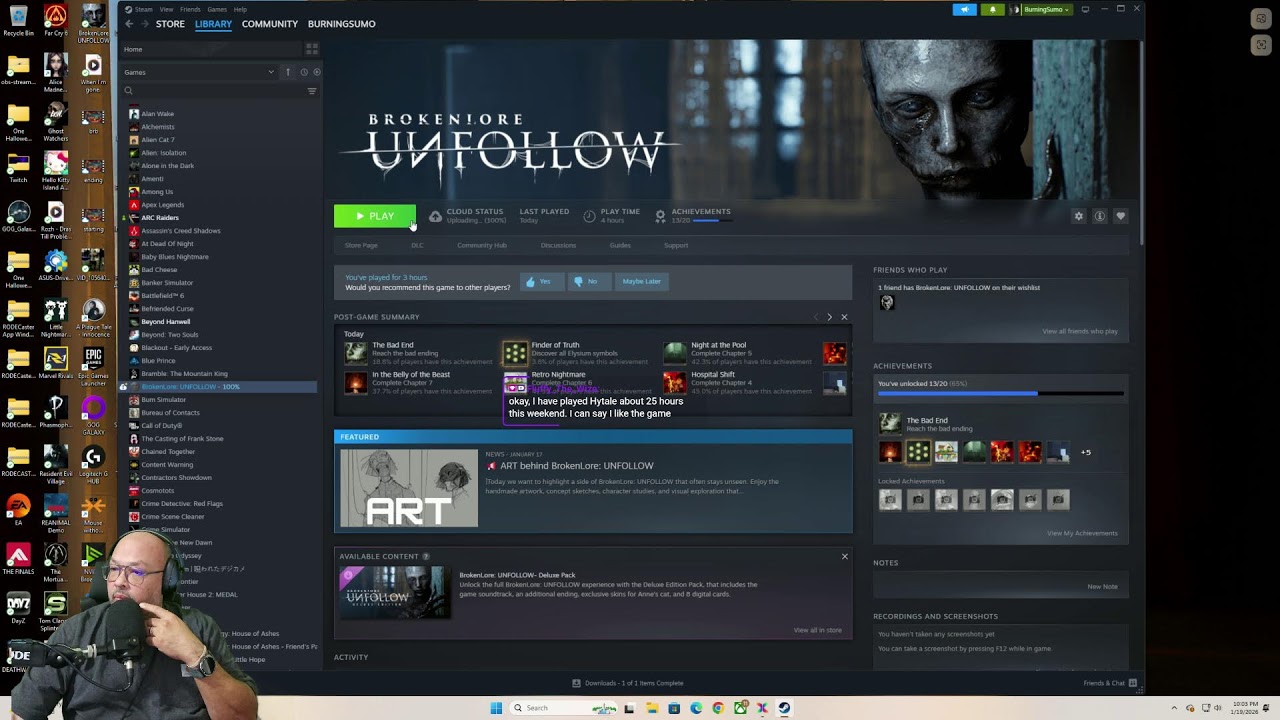Viewport: 1280px width, 720px height.
Task: Click the library search field
Action: pyautogui.click(x=212, y=91)
